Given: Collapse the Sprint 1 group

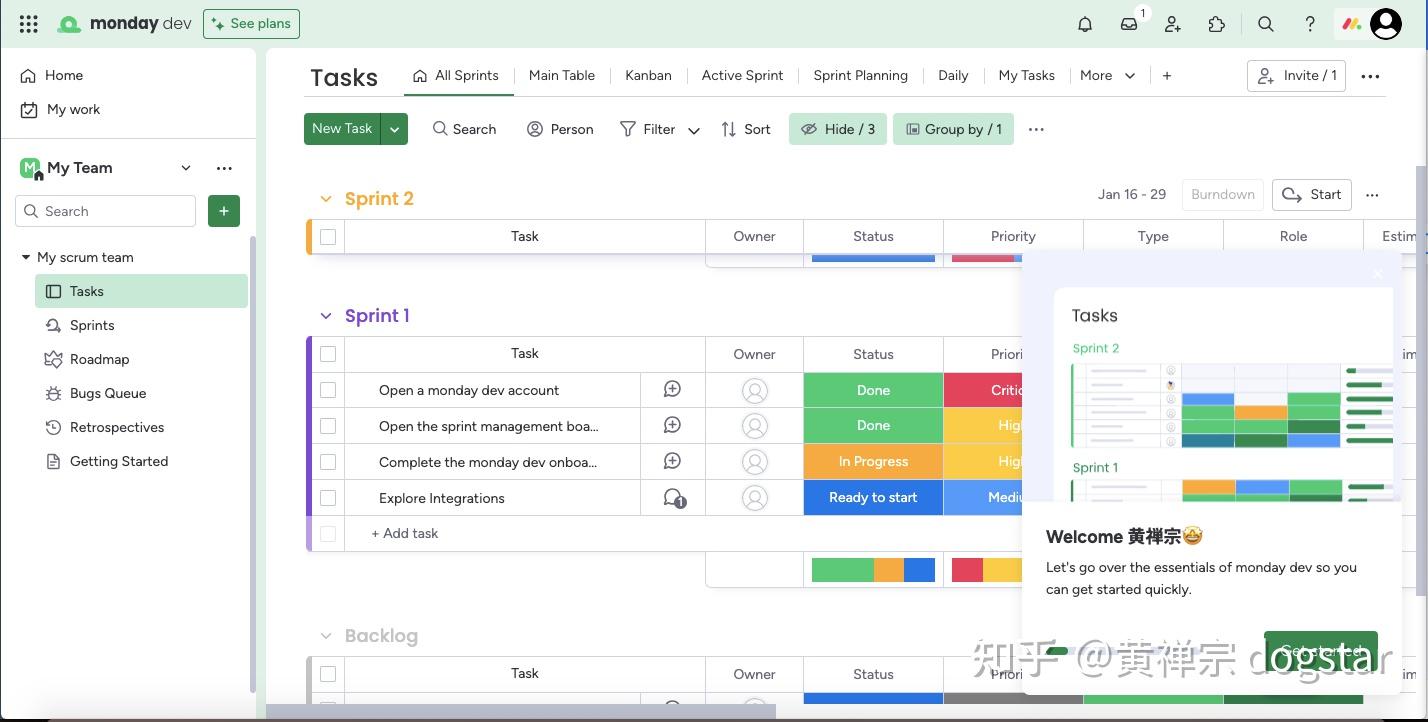Looking at the screenshot, I should pyautogui.click(x=326, y=316).
